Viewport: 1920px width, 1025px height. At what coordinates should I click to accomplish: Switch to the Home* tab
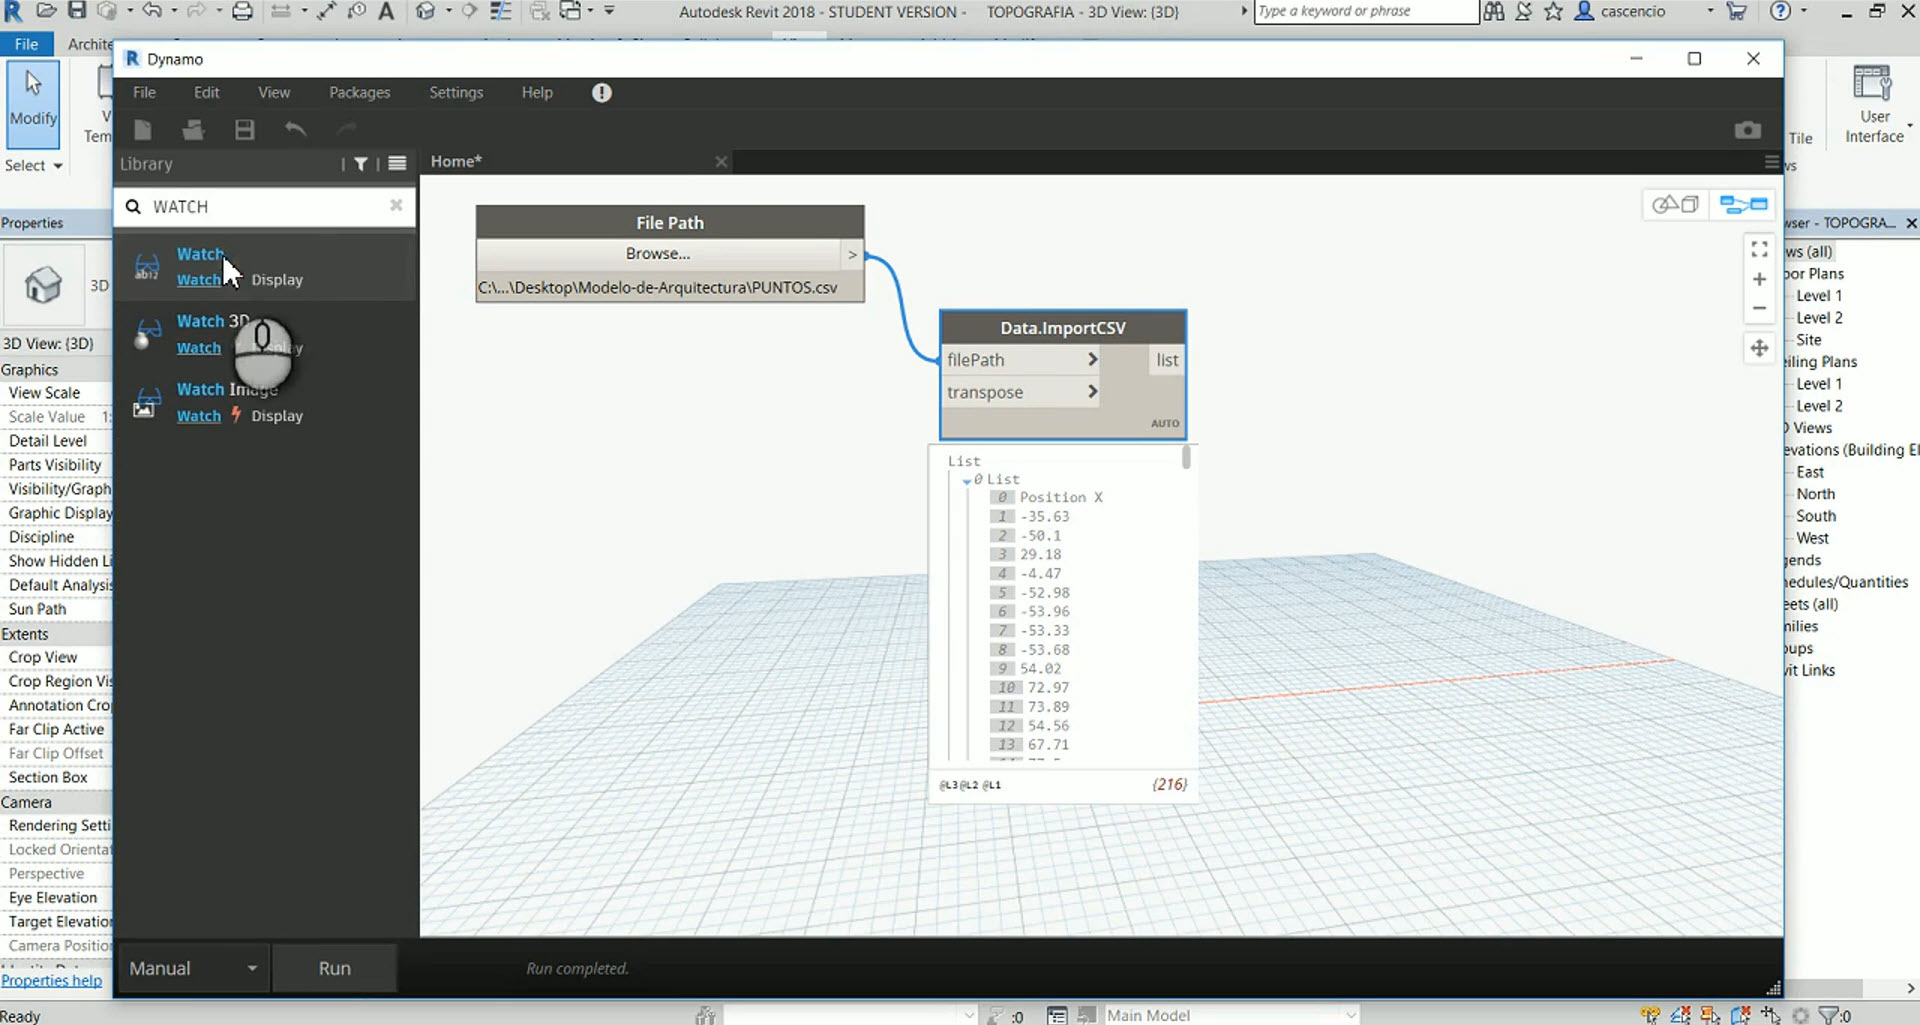[x=456, y=161]
